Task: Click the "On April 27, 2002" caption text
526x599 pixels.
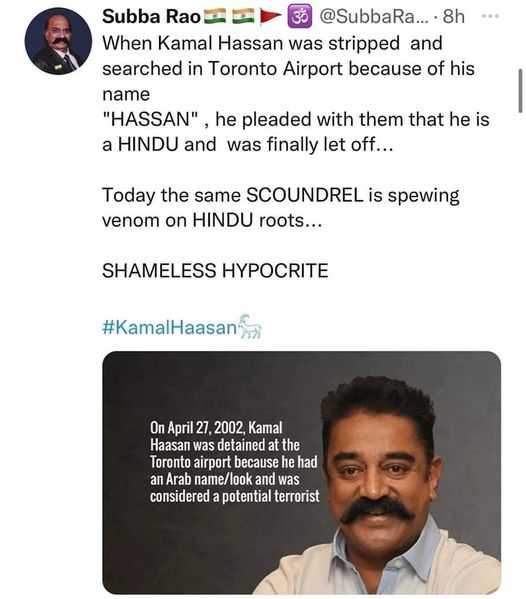Action: click(x=216, y=427)
